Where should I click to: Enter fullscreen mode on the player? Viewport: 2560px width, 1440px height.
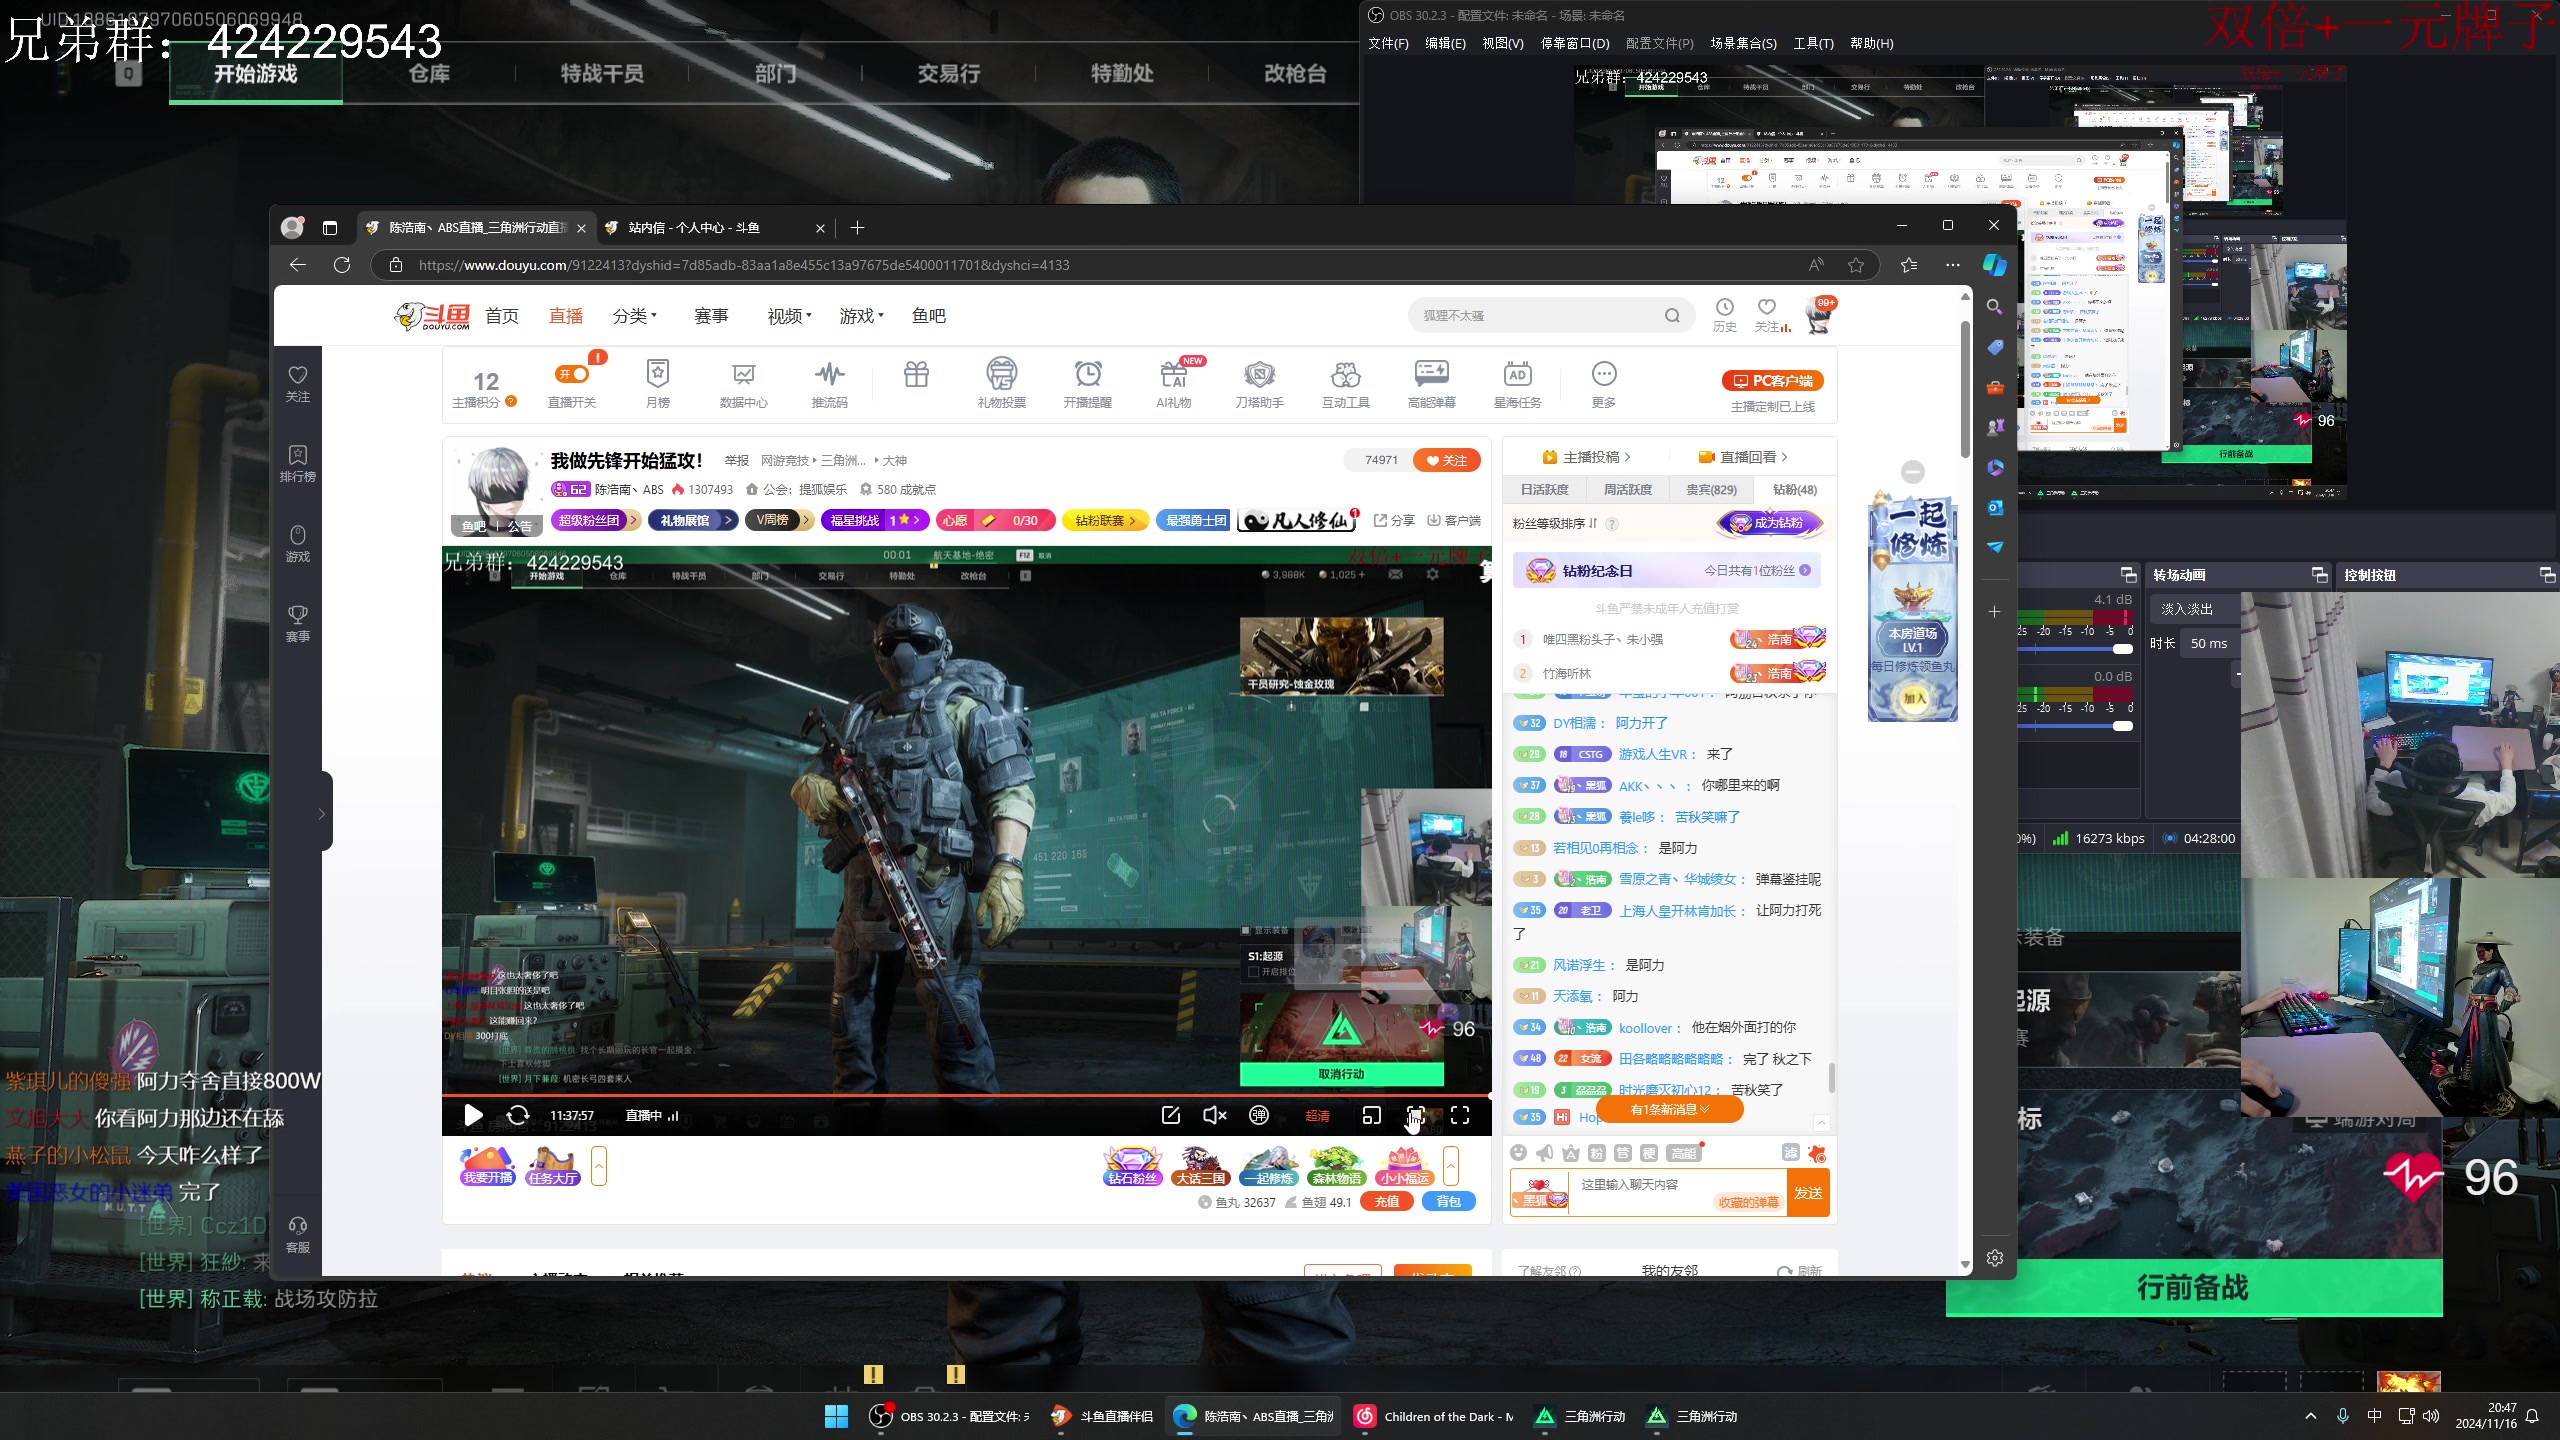(x=1460, y=1115)
